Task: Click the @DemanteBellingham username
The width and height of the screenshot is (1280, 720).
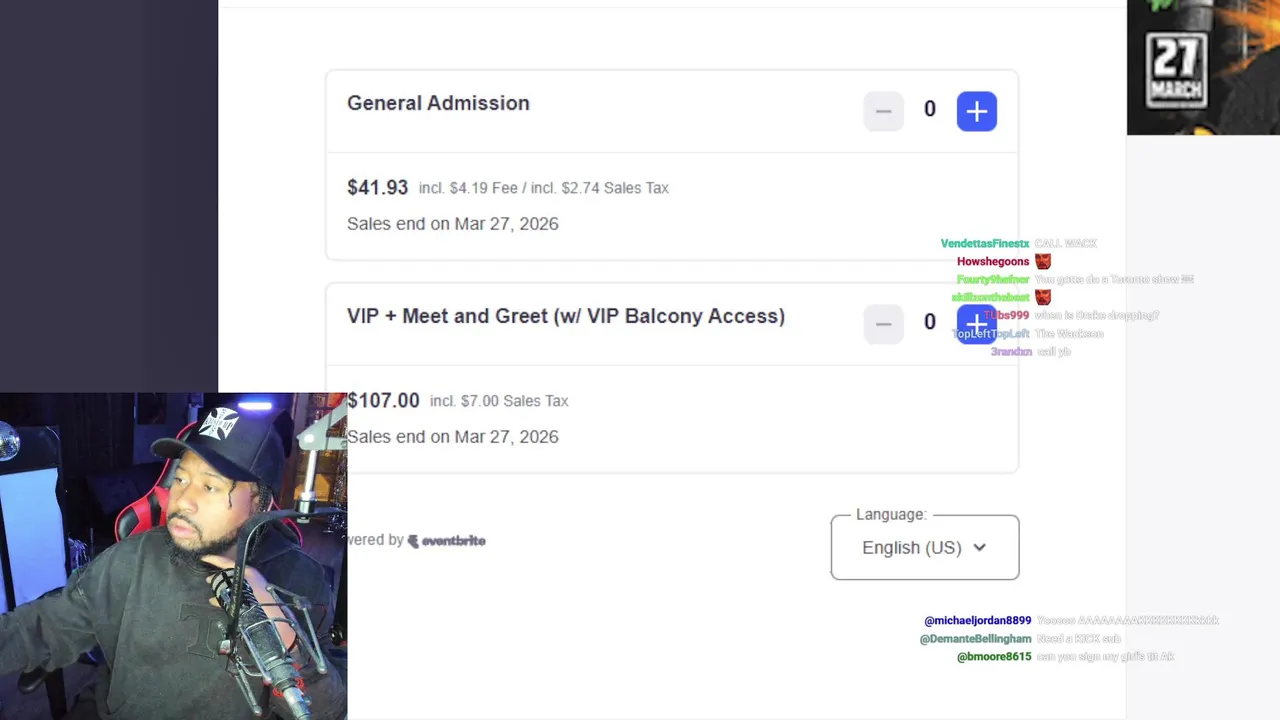Action: 975,639
